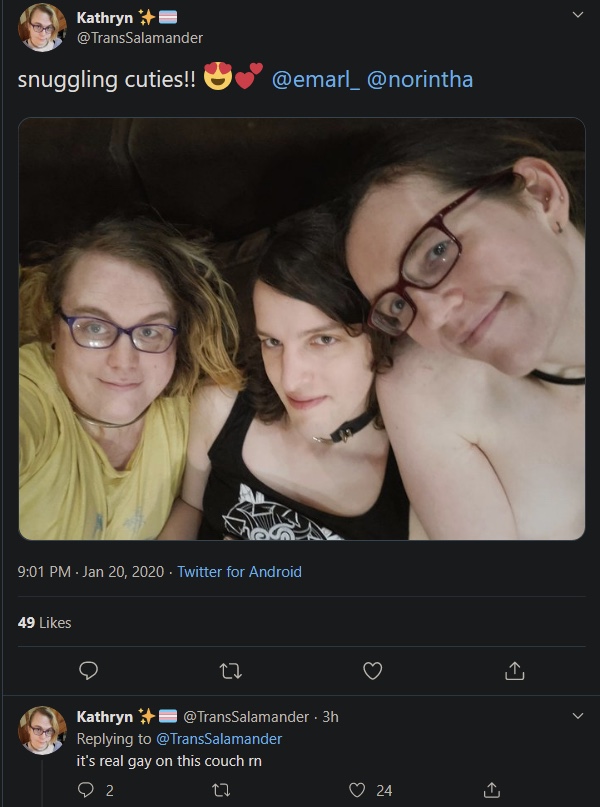
Task: Click Kathryn's avatar on the reply tweet
Action: [42, 730]
